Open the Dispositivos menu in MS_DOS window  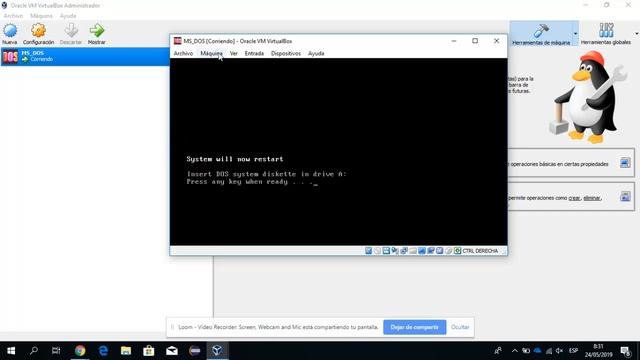[286, 53]
